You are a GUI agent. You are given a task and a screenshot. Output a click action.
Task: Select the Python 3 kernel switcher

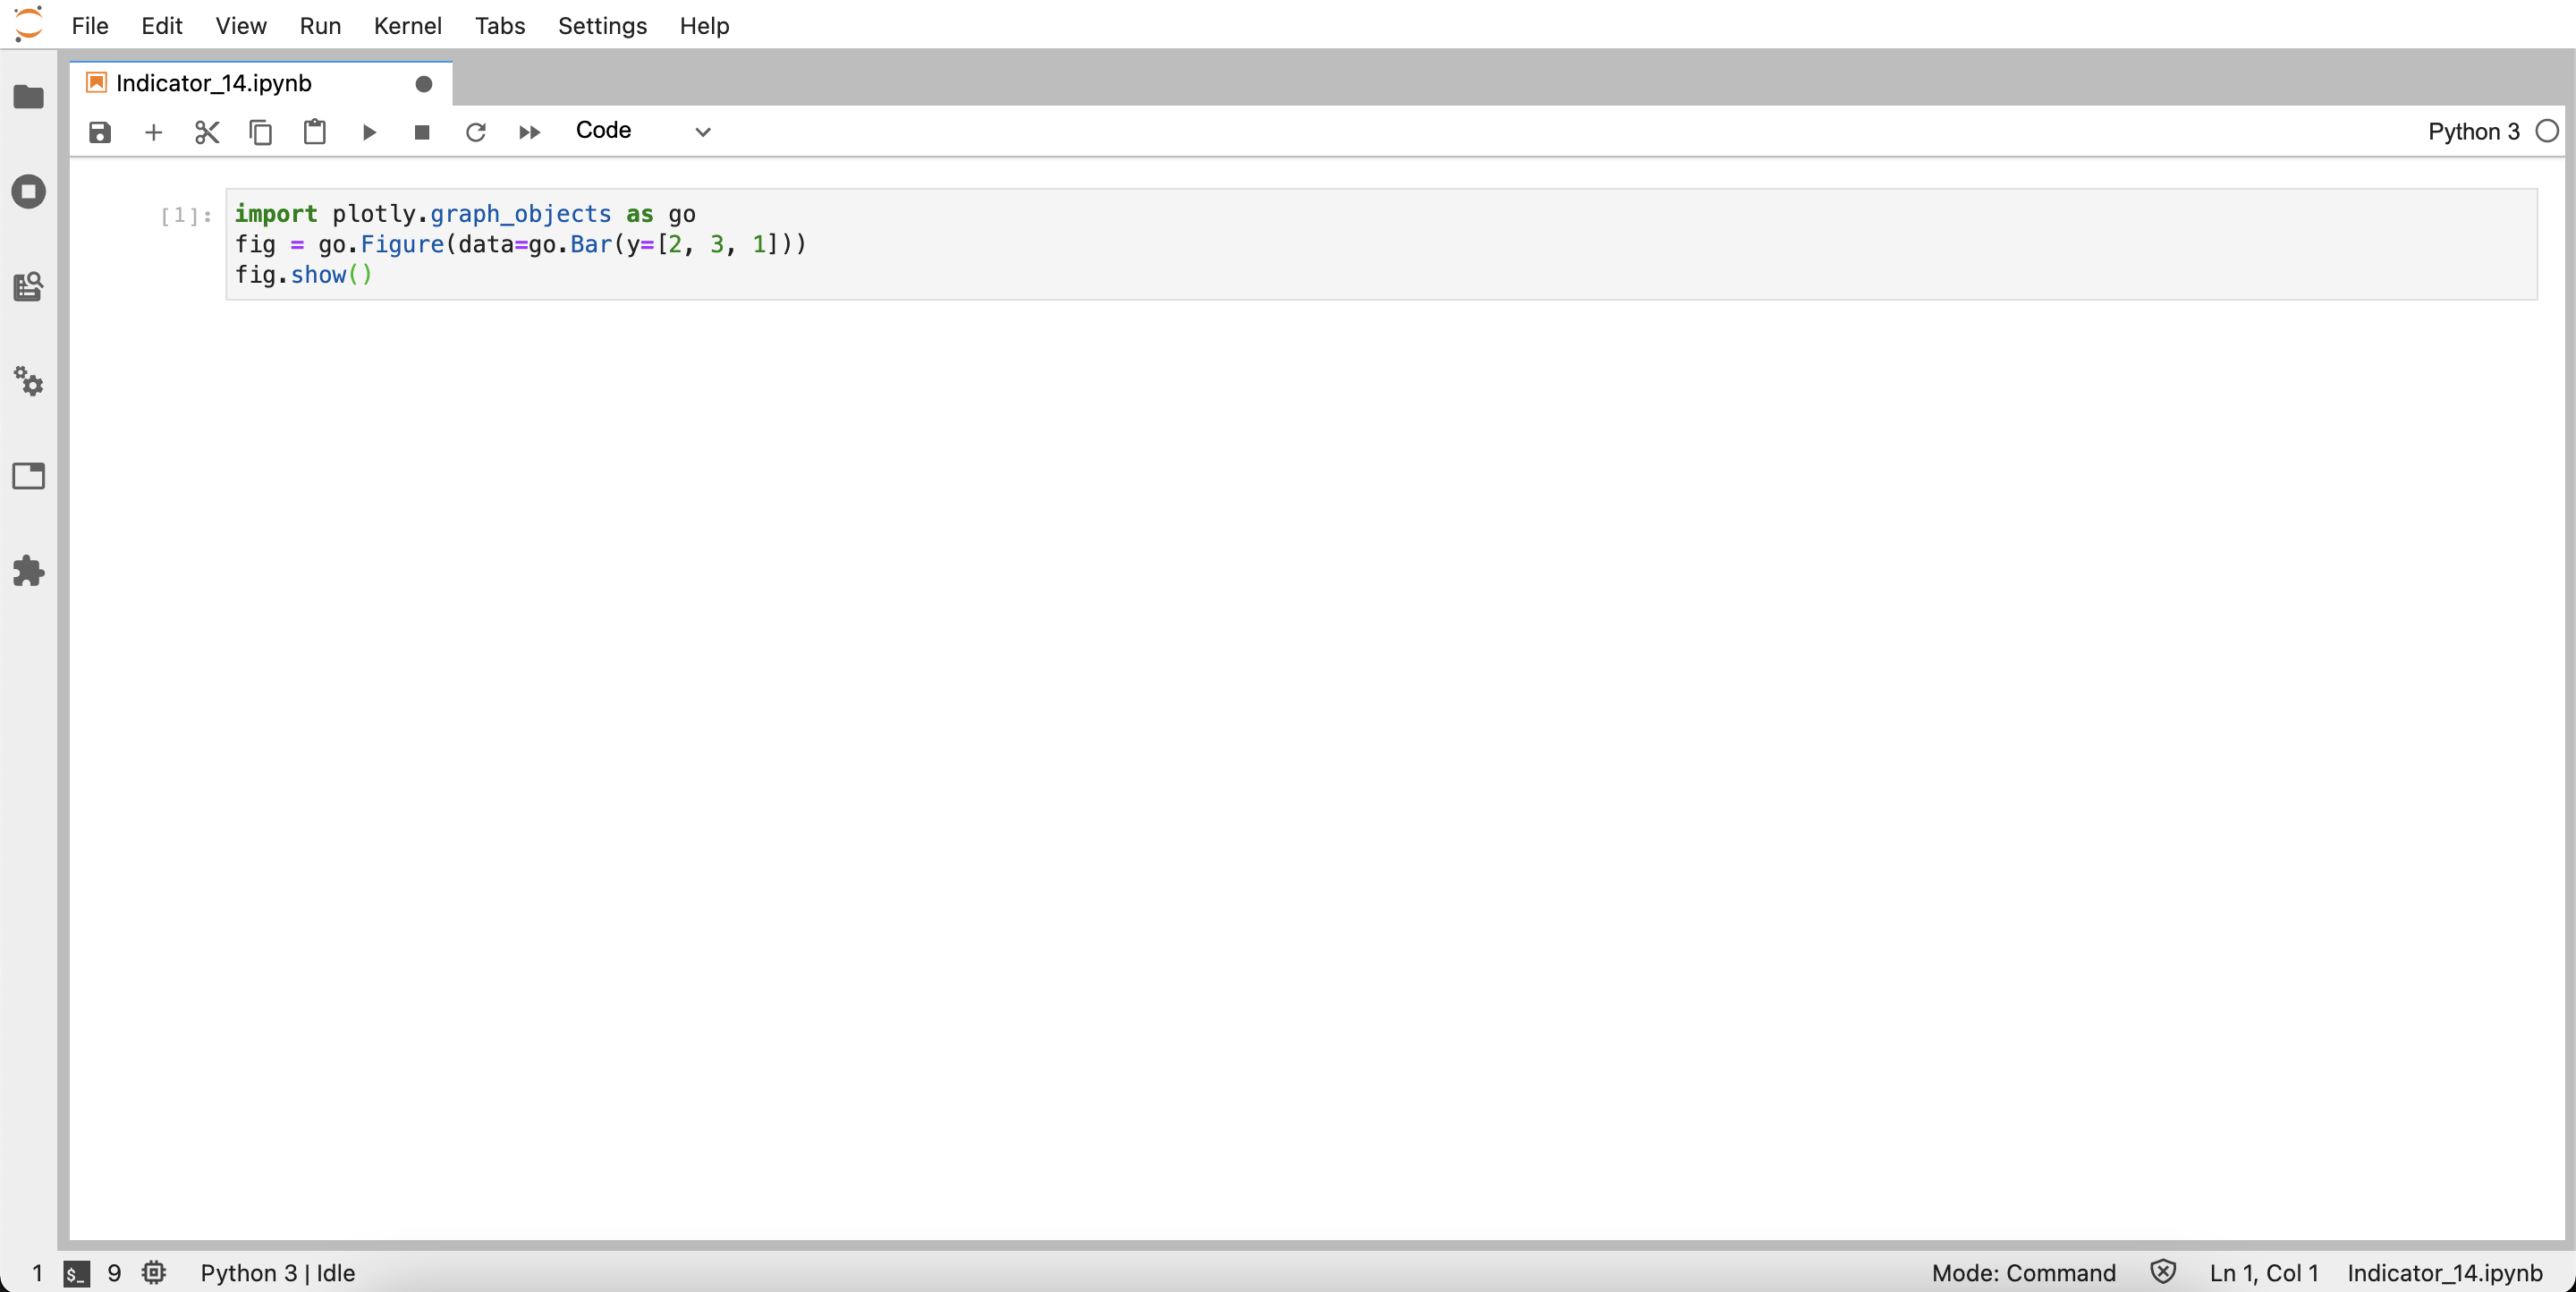[2472, 131]
